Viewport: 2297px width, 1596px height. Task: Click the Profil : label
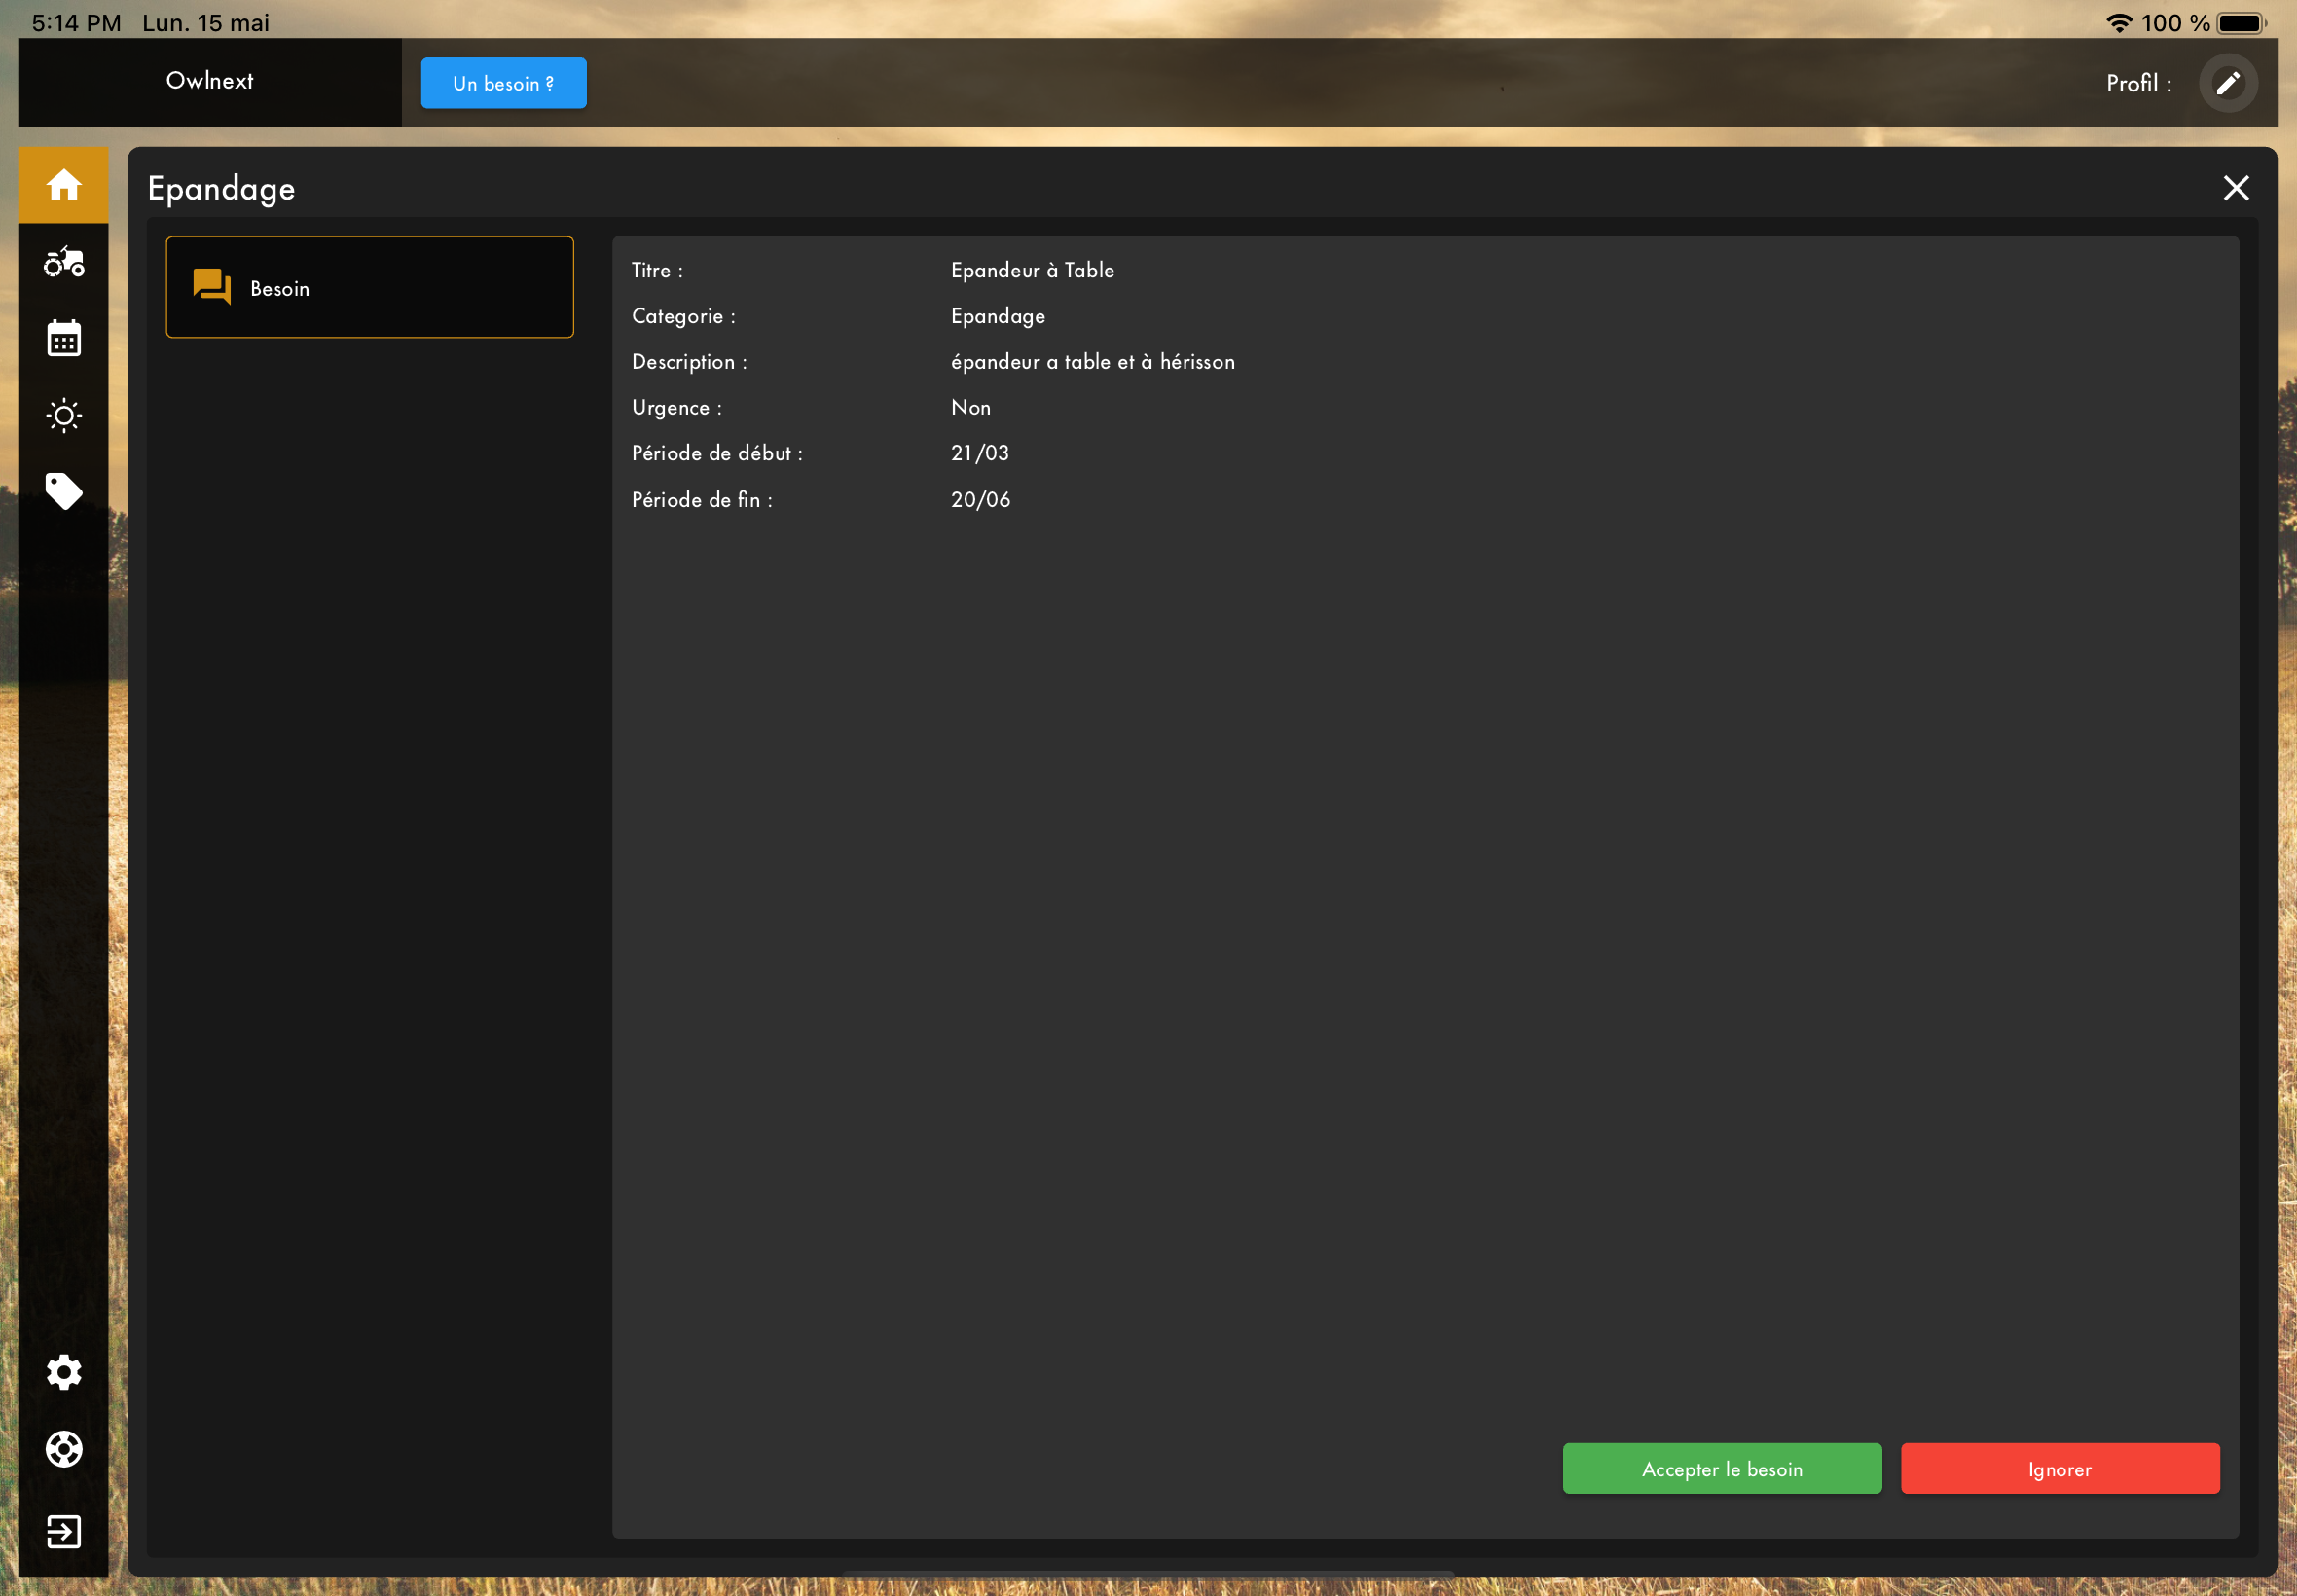[x=2139, y=84]
